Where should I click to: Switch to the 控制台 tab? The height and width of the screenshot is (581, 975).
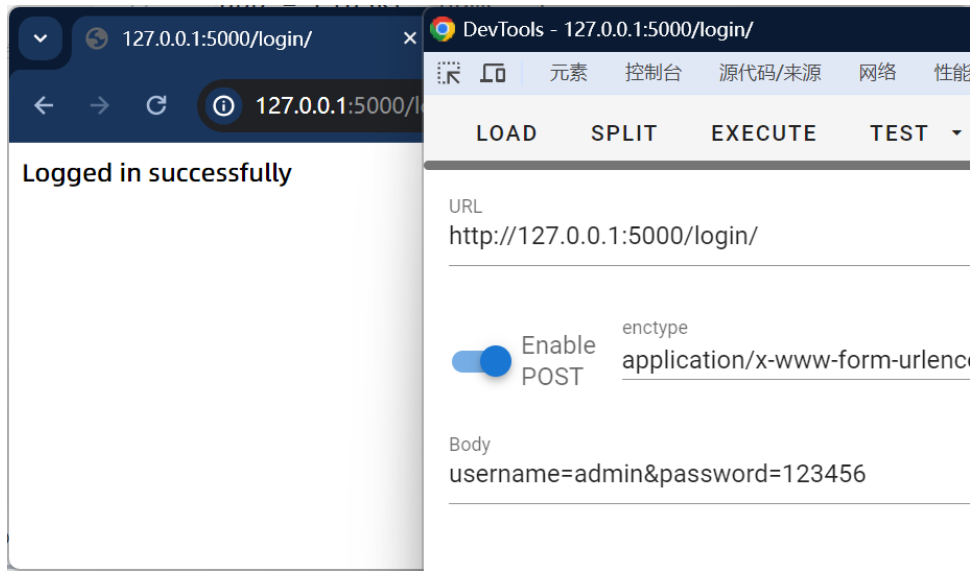[653, 73]
